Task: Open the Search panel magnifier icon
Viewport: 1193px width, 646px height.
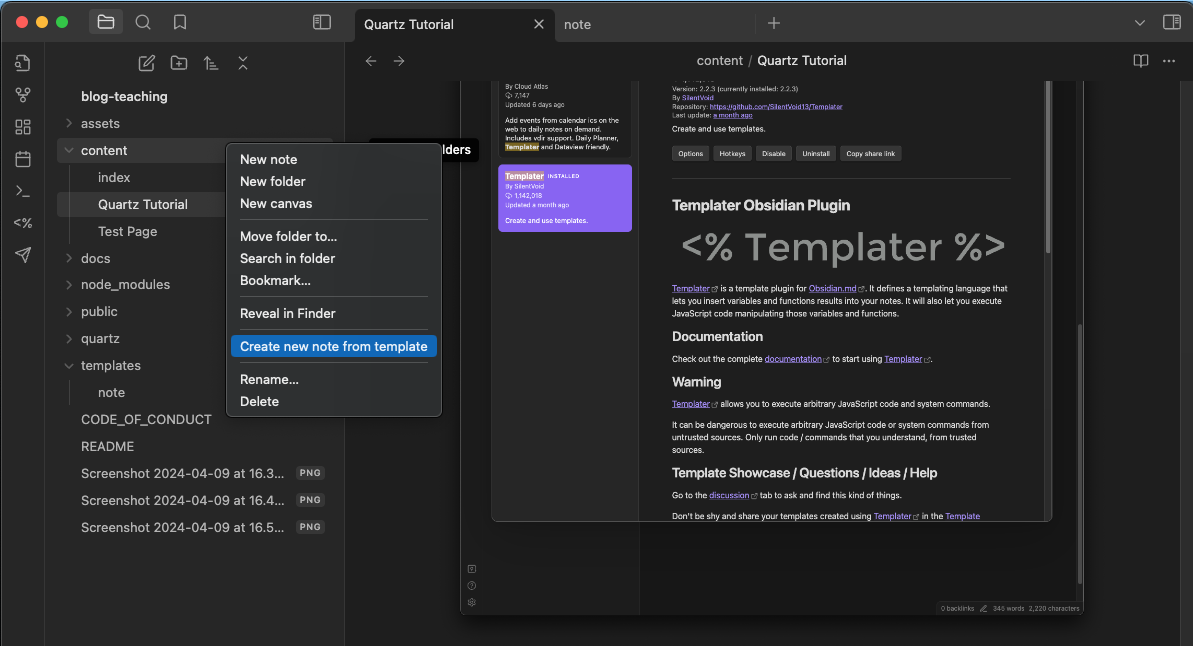Action: (143, 22)
